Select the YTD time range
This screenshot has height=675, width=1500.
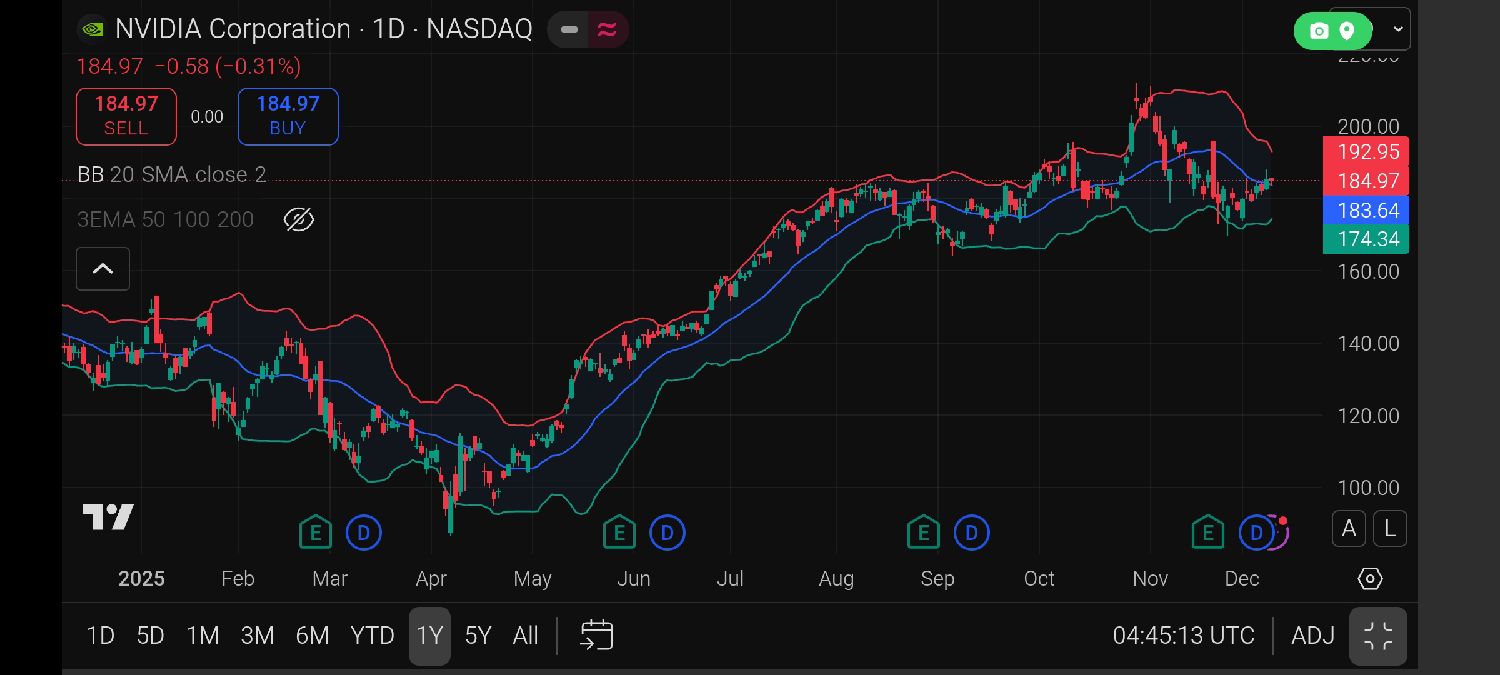click(x=372, y=636)
